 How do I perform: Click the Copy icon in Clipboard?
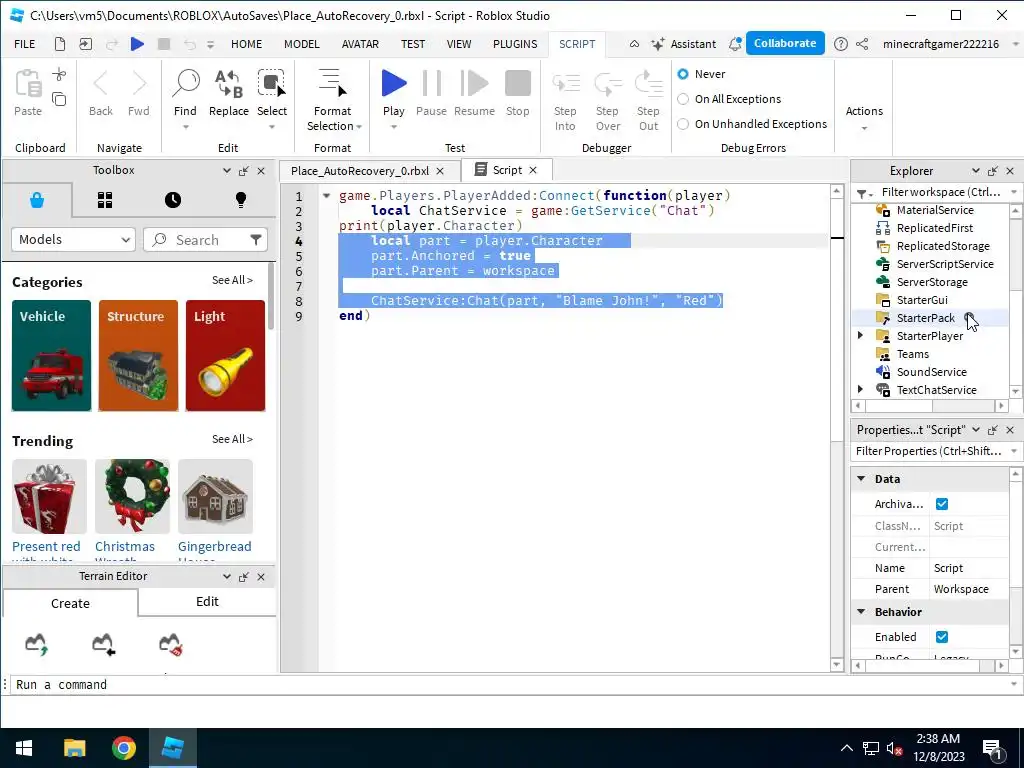(59, 99)
